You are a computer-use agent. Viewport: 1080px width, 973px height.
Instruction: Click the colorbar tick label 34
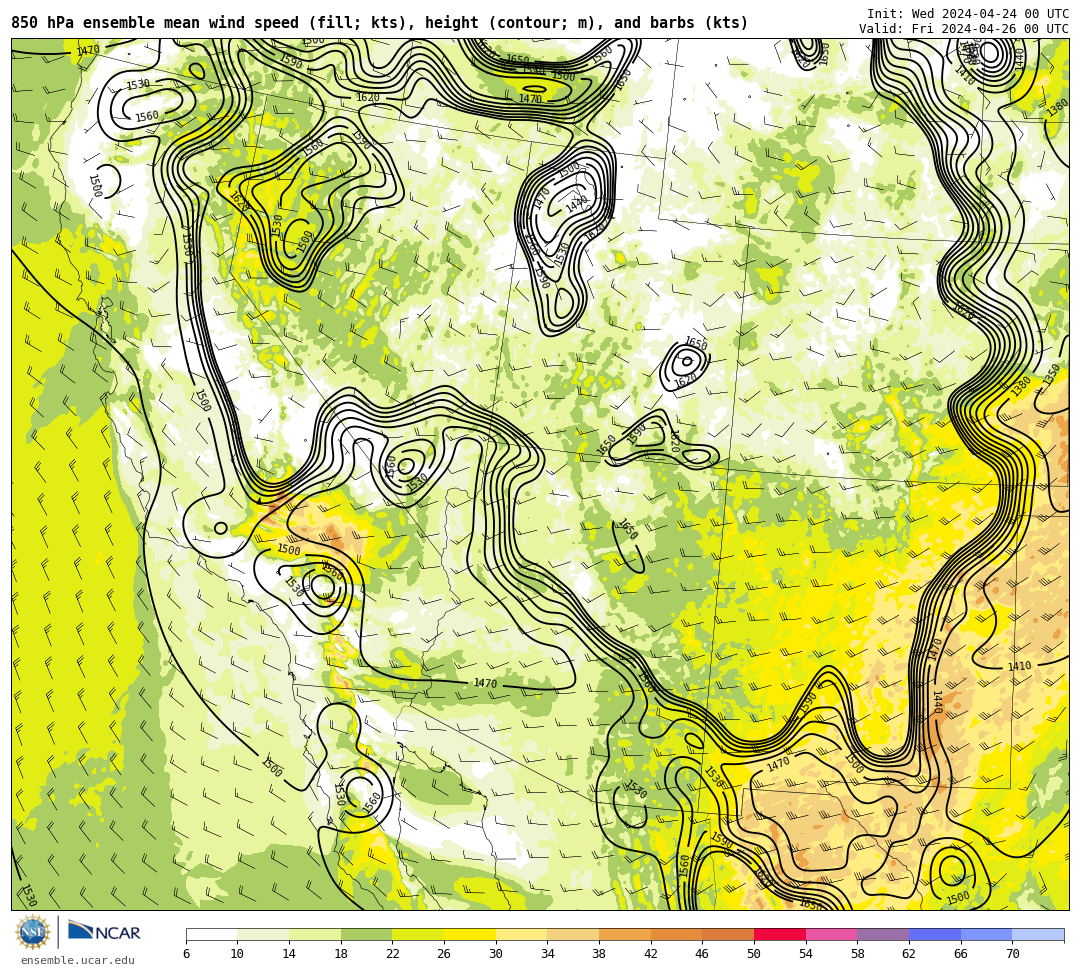[x=548, y=954]
